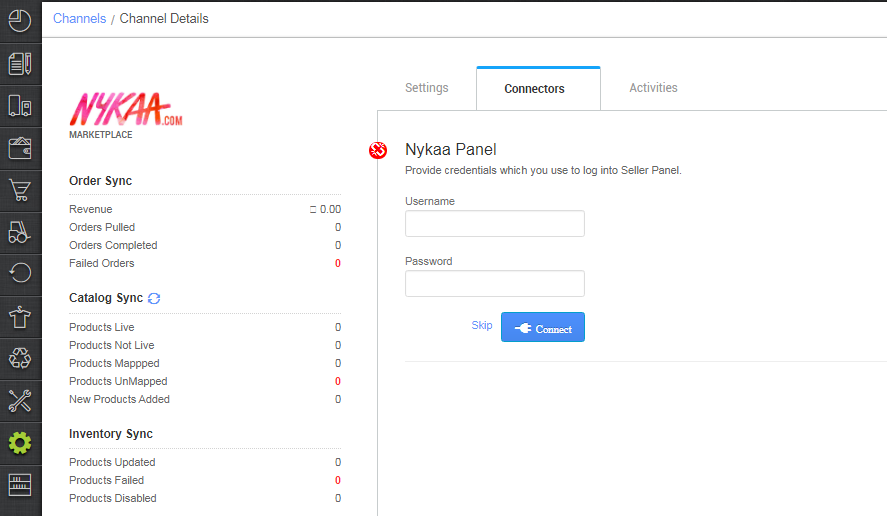887x516 pixels.
Task: Open the shopping cart sidebar icon
Action: coord(20,190)
